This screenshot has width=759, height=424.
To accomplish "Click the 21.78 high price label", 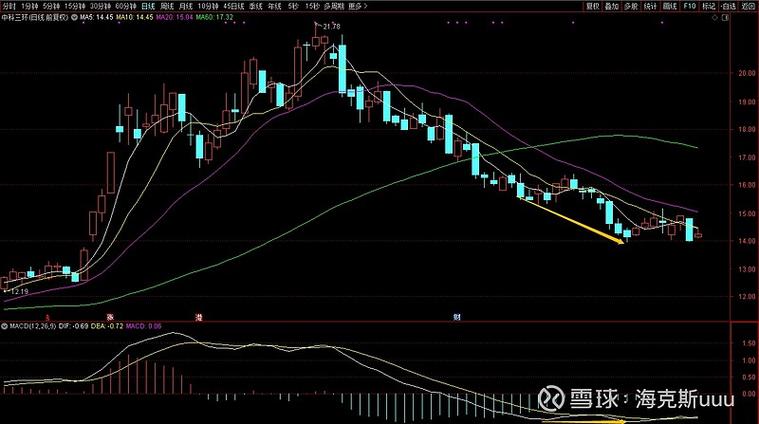I will [331, 27].
